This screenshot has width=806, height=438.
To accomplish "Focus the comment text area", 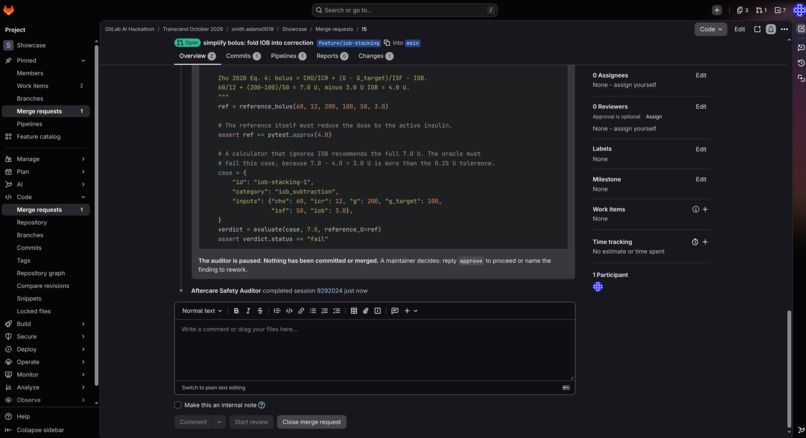I will coord(375,350).
